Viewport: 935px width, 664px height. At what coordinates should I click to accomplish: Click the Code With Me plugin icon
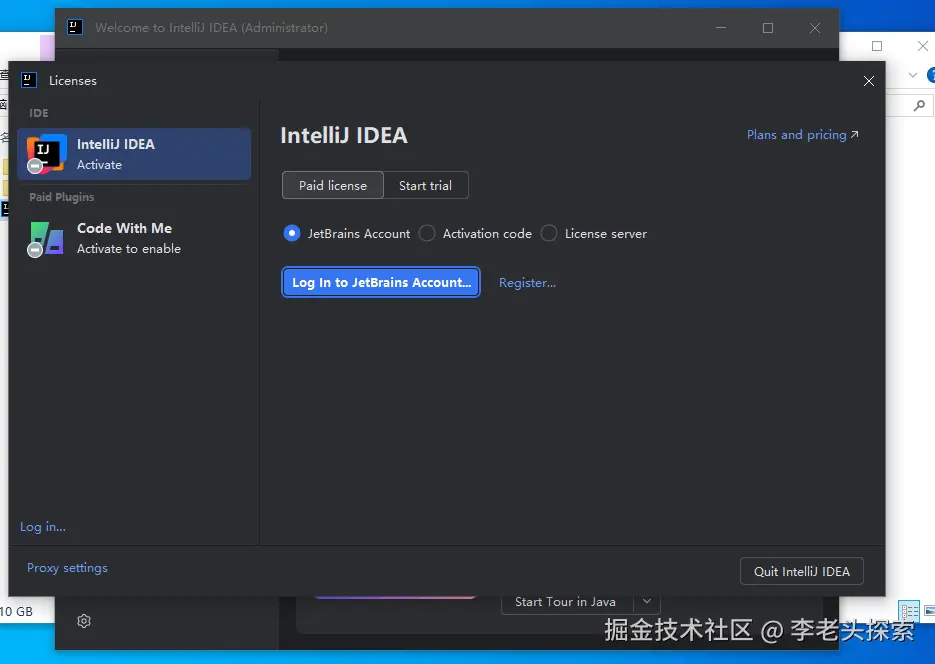click(x=46, y=238)
